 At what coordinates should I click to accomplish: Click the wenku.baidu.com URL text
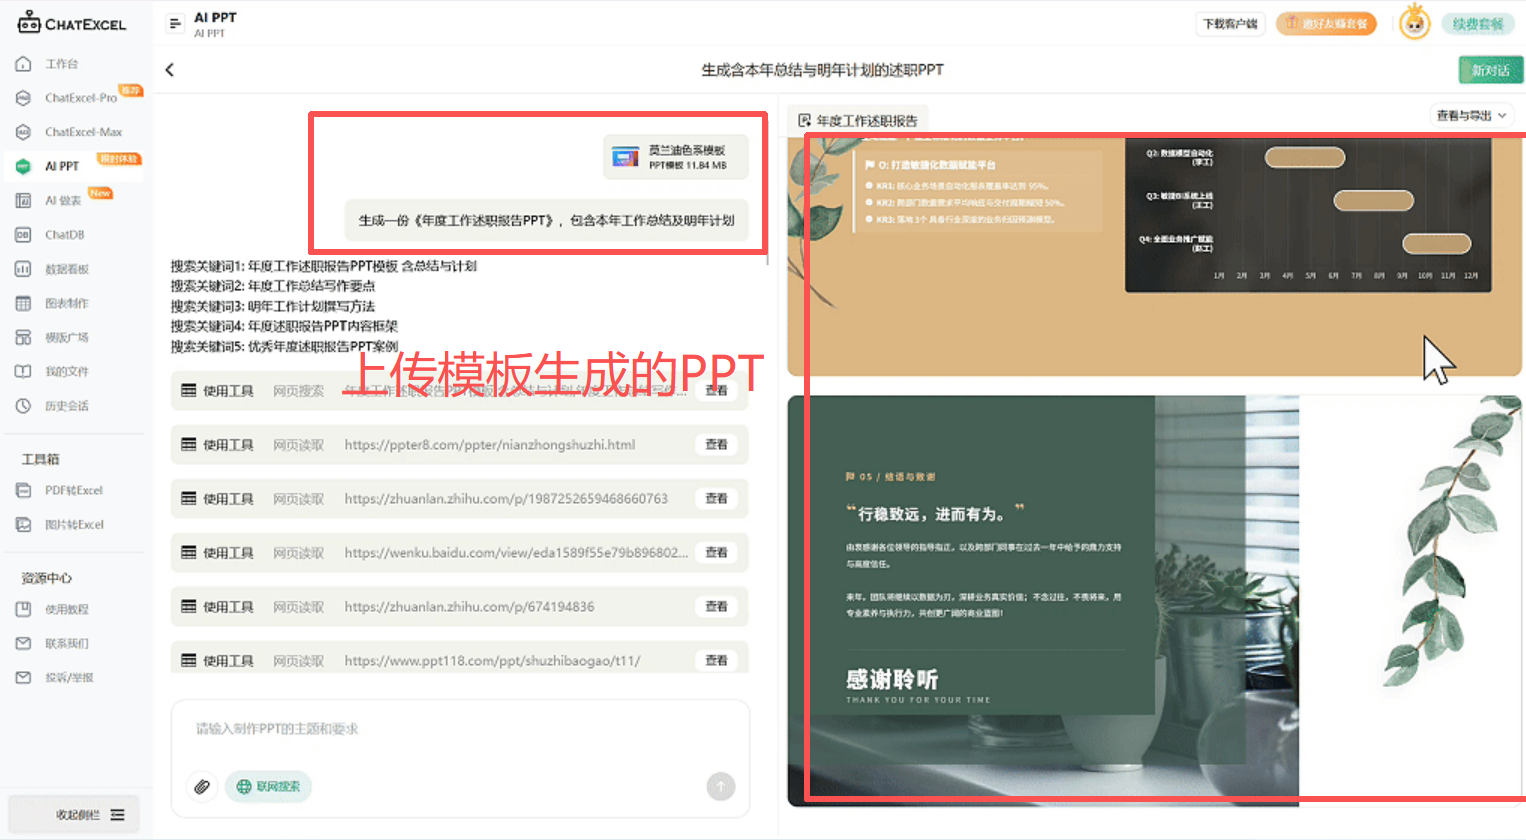516,553
